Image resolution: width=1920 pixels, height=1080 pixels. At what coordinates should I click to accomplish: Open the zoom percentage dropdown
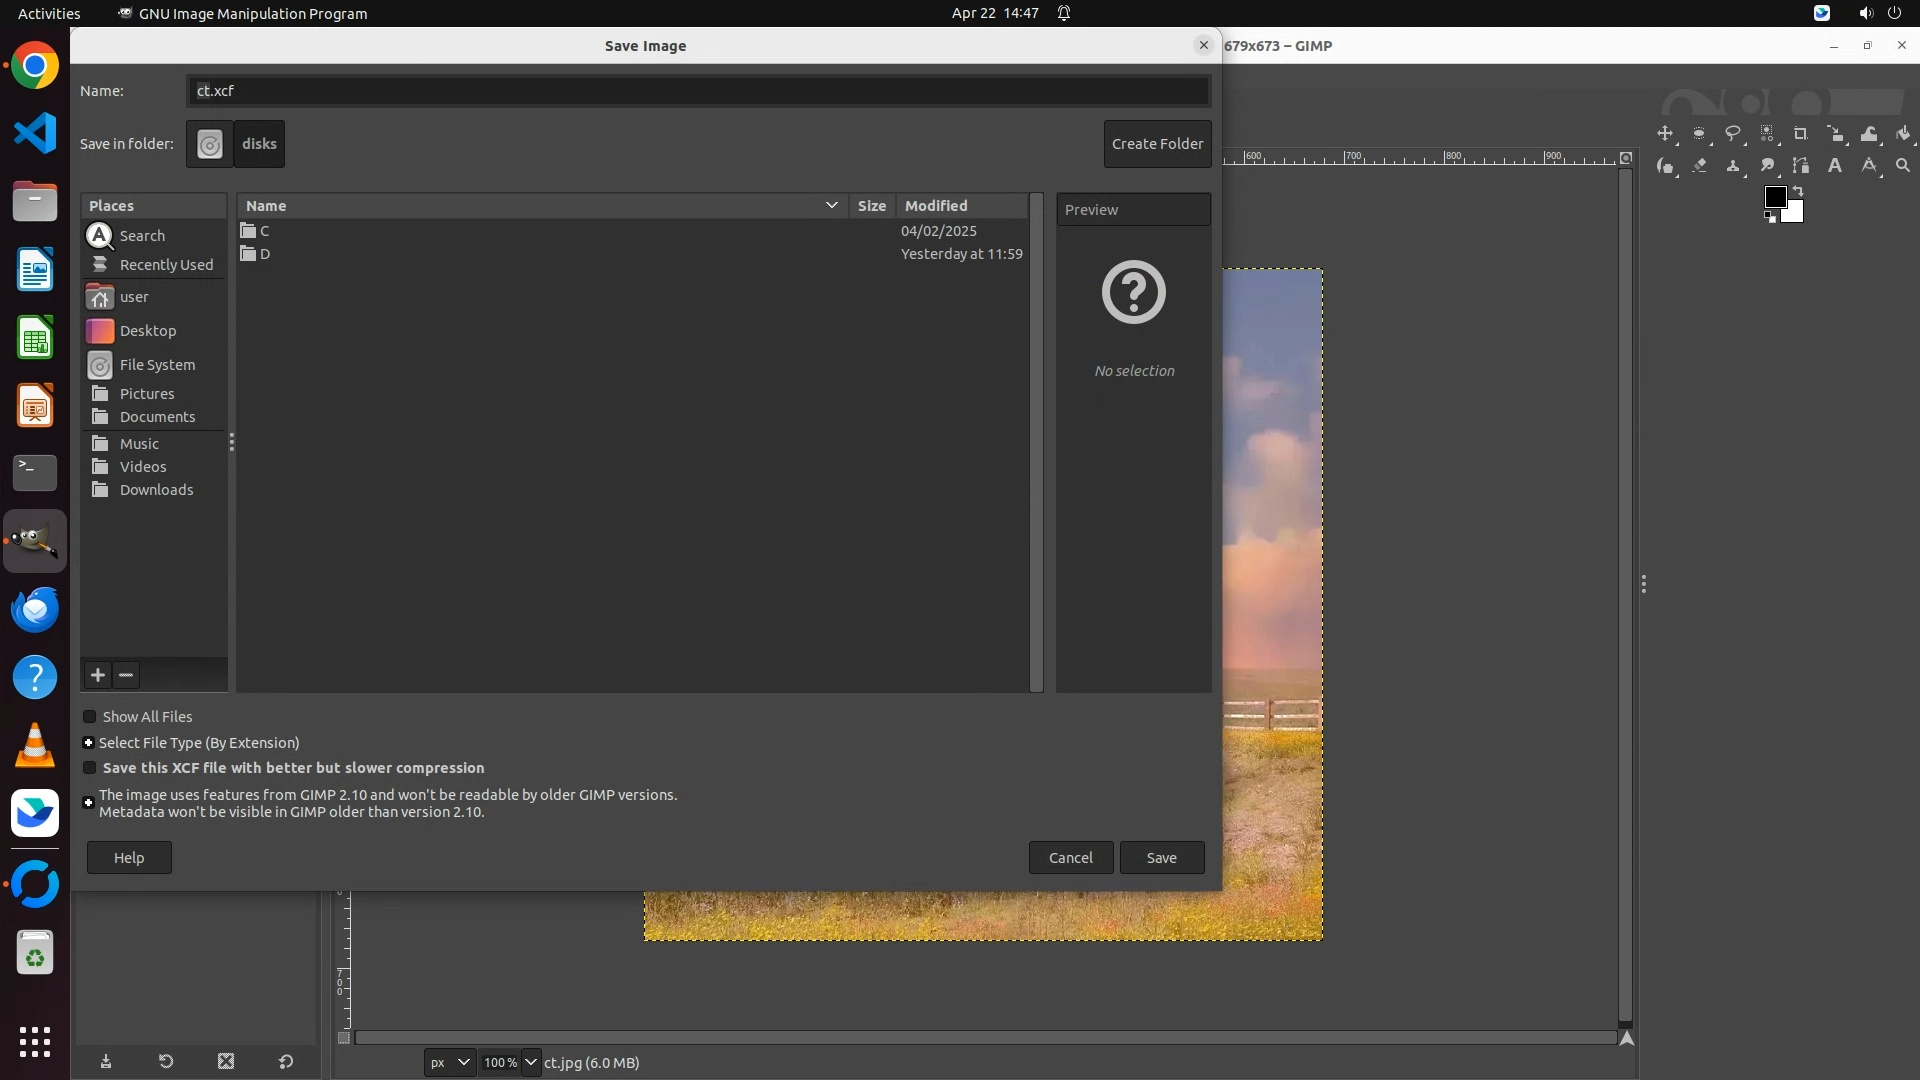(531, 1062)
